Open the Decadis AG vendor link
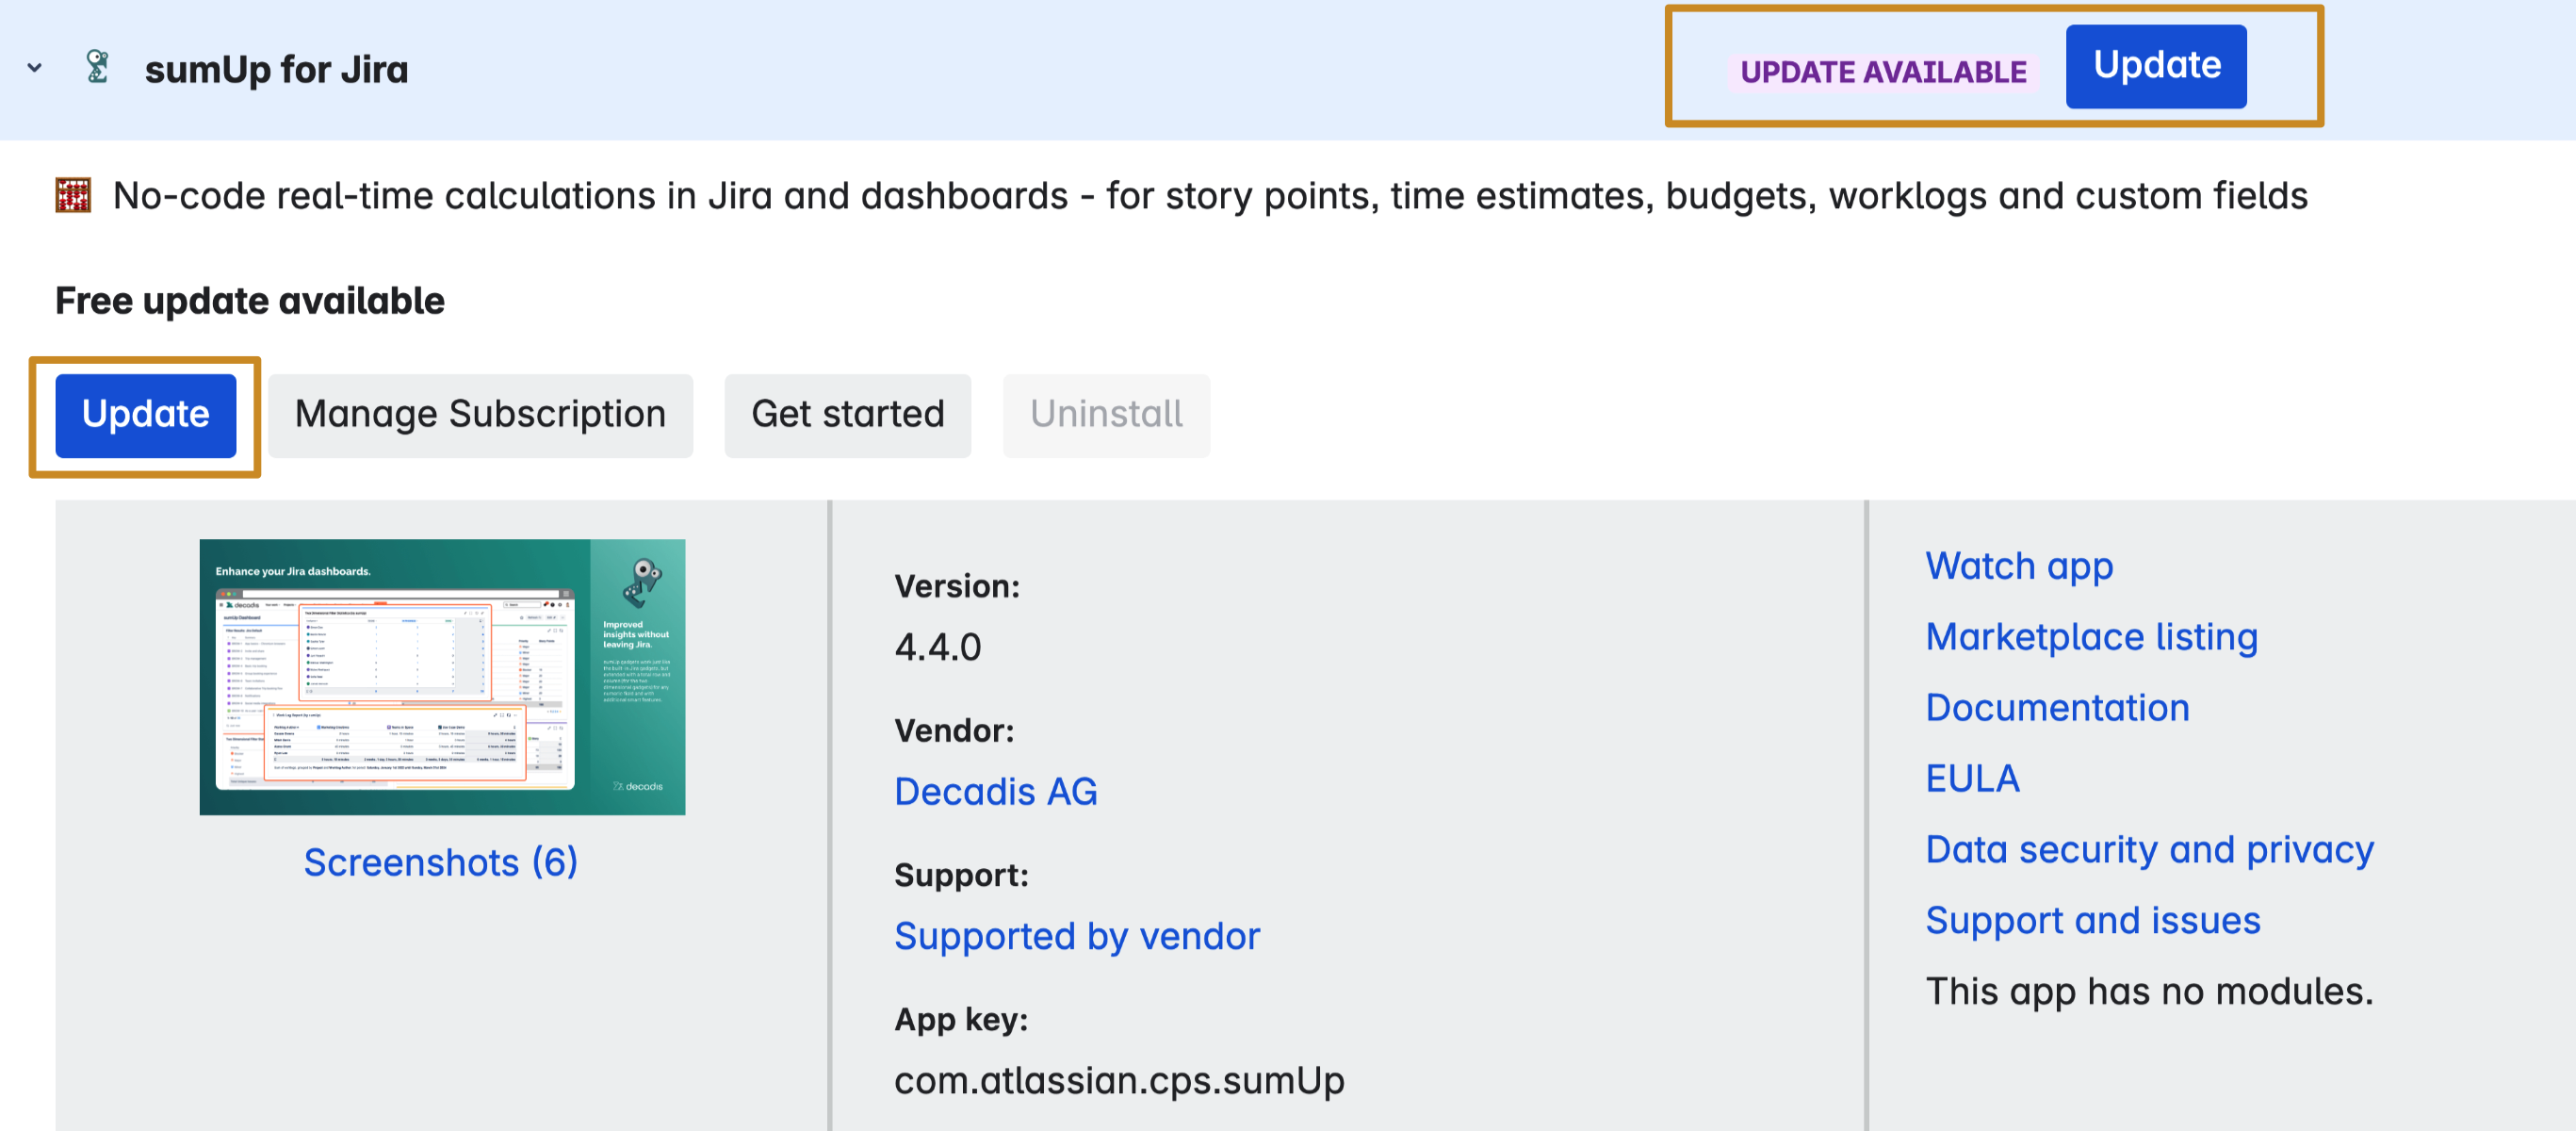 pyautogui.click(x=995, y=791)
